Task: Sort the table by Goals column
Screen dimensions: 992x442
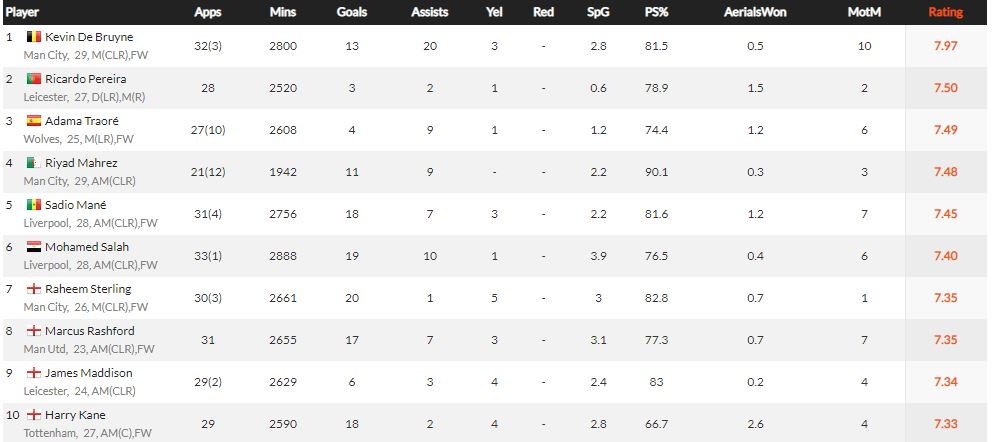Action: pyautogui.click(x=351, y=13)
